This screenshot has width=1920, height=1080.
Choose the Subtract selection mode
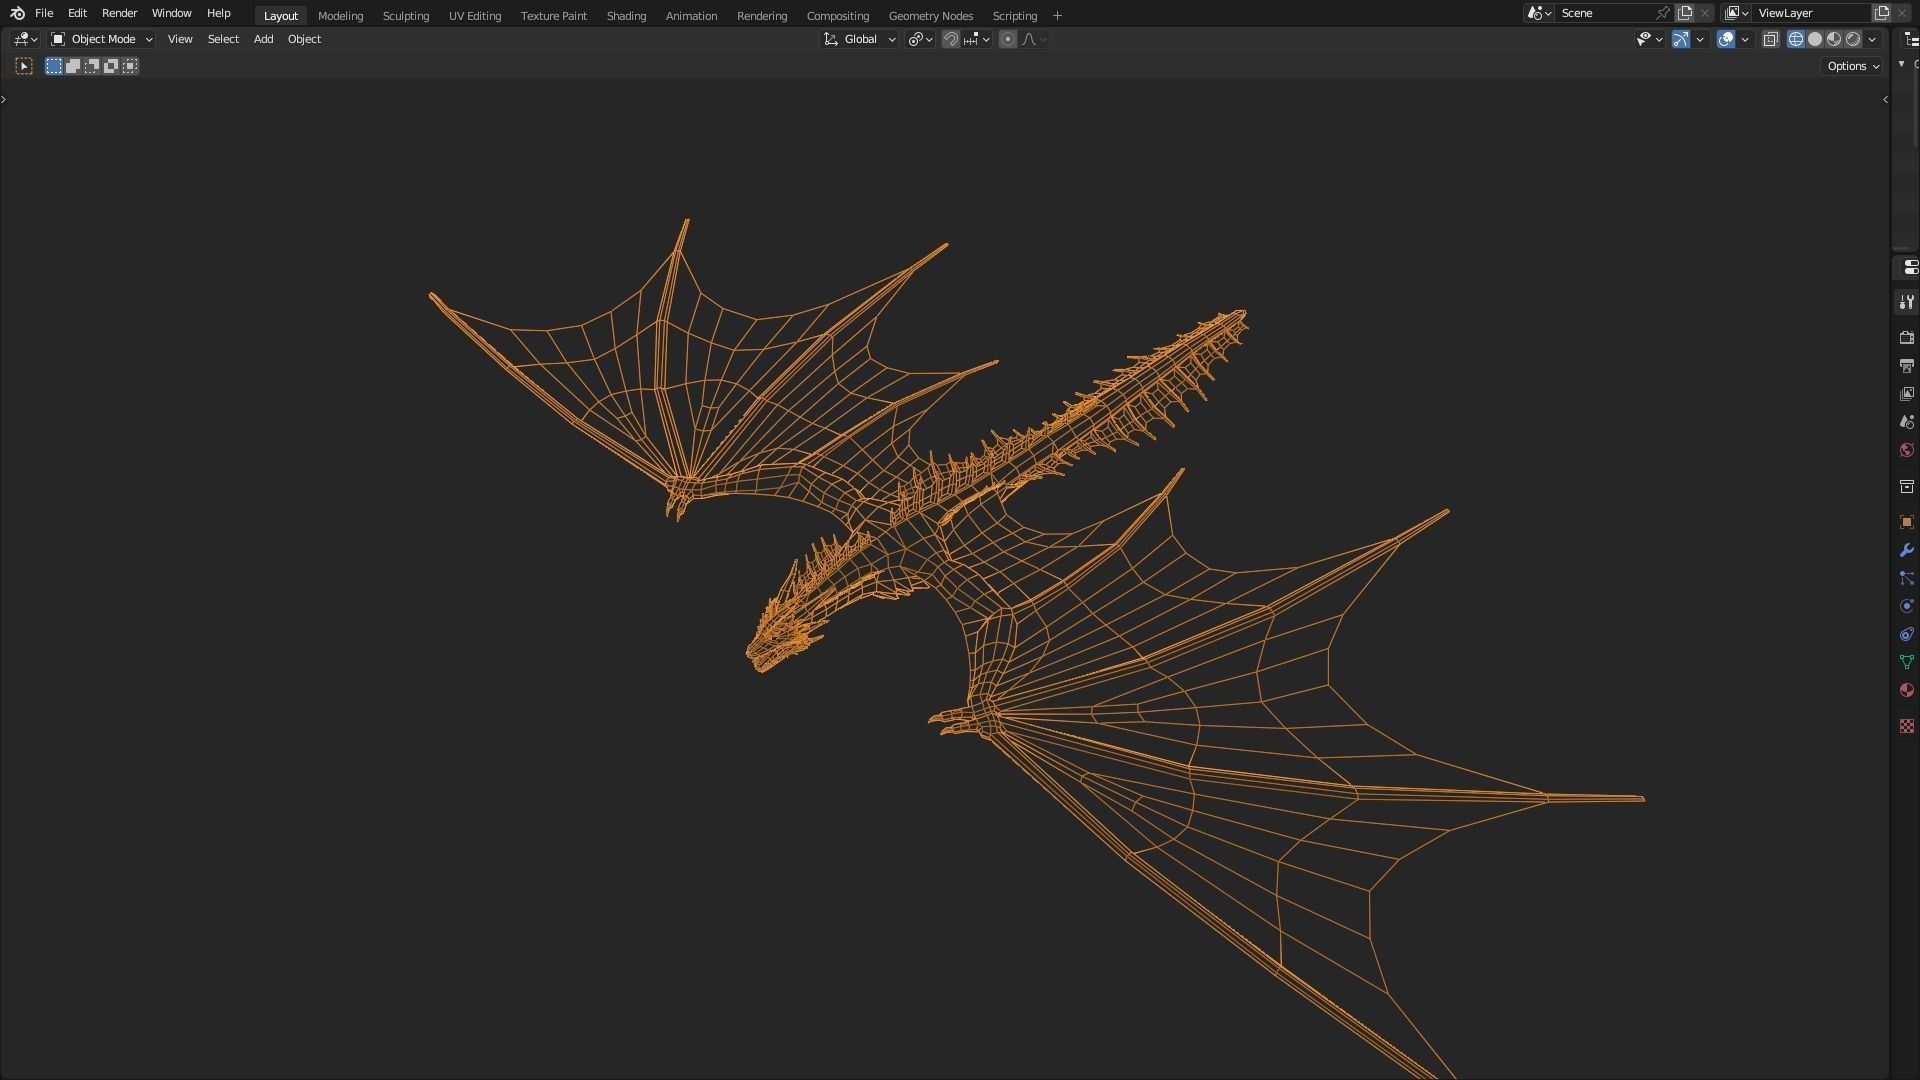coord(92,66)
